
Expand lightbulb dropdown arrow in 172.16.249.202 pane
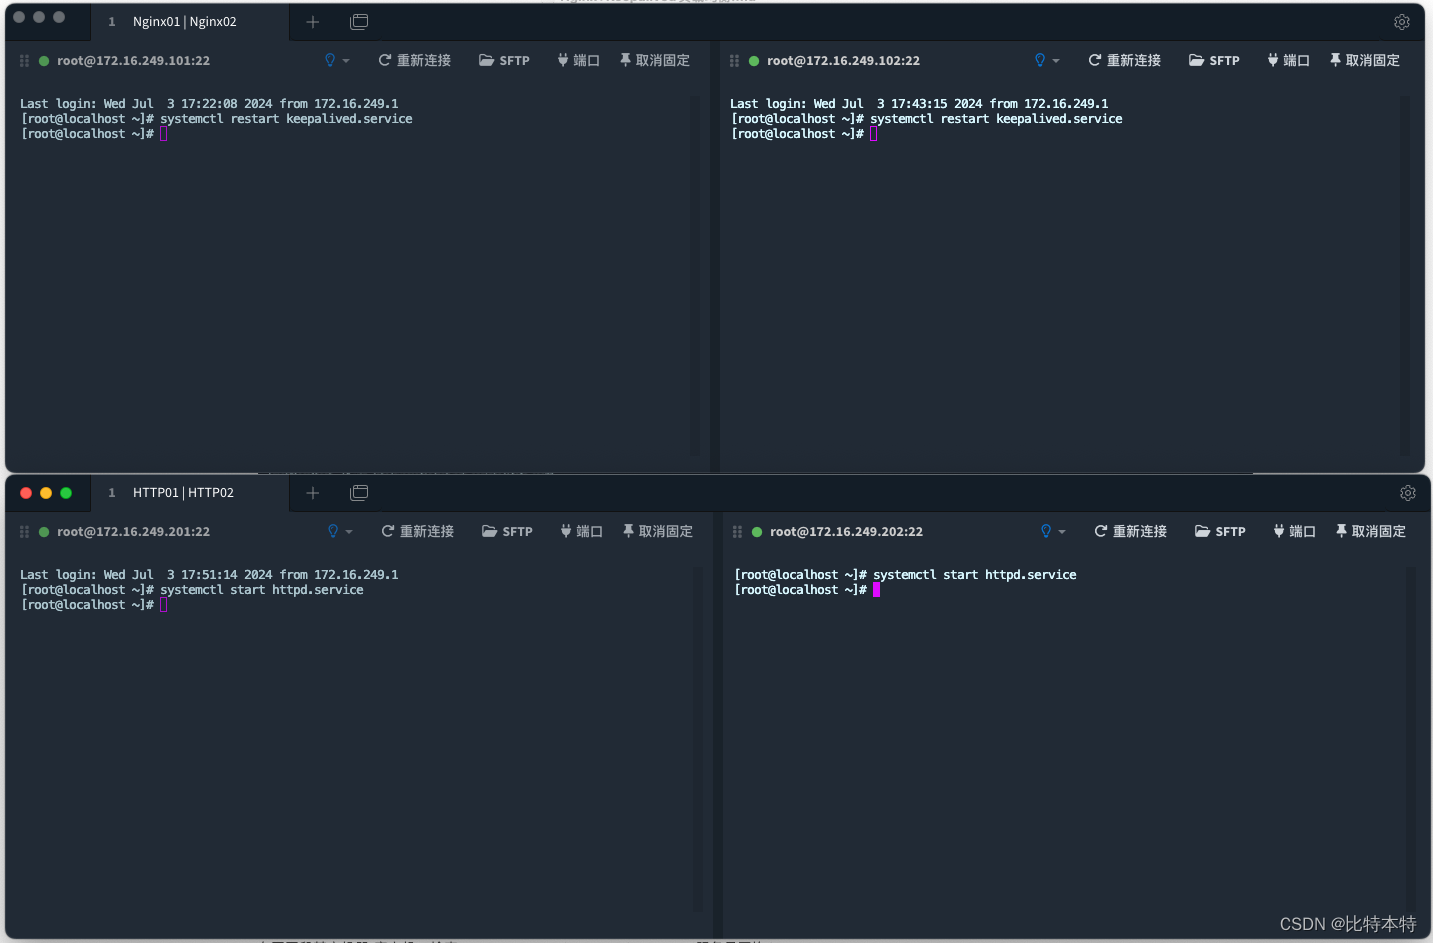click(x=1062, y=532)
